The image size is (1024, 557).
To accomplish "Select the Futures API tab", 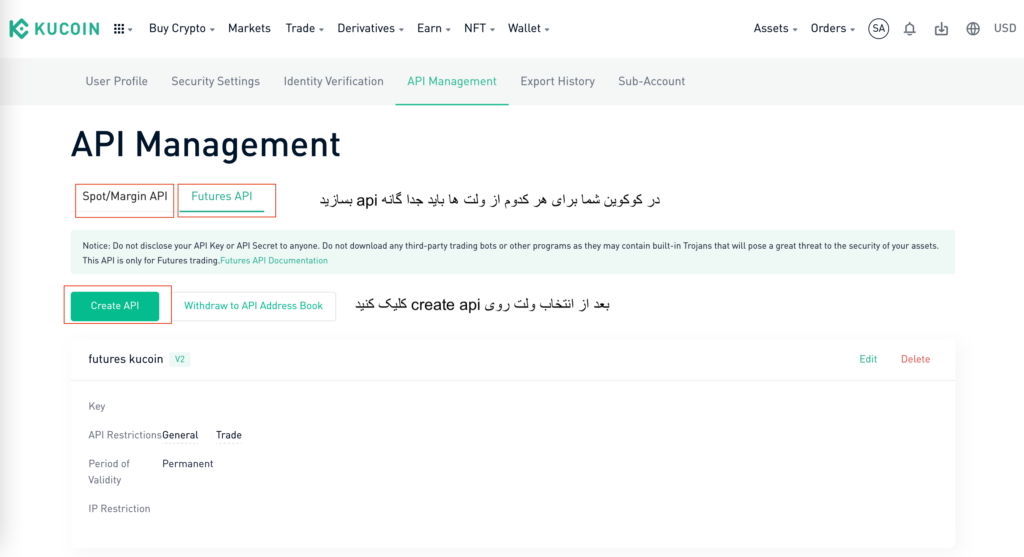I will (x=221, y=197).
